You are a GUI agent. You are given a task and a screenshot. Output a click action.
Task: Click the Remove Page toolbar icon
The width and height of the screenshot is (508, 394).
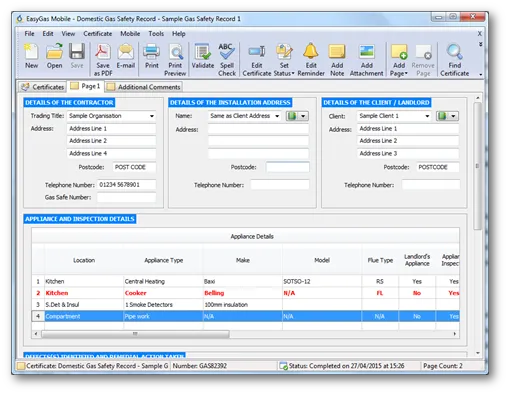tap(423, 60)
